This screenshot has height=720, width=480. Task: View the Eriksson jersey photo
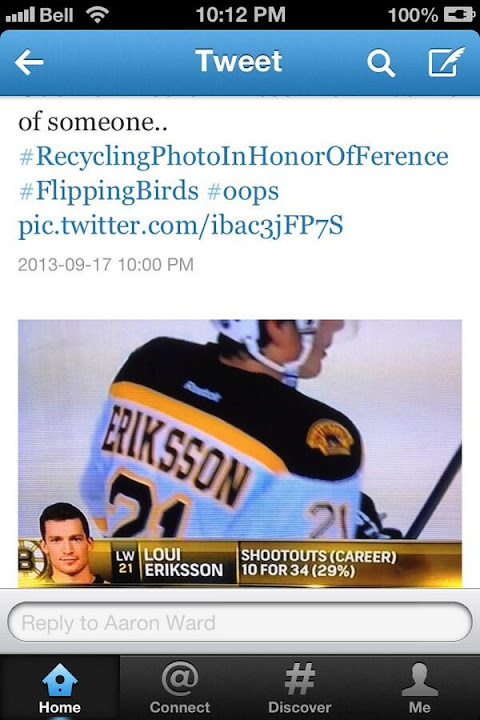pos(240,453)
